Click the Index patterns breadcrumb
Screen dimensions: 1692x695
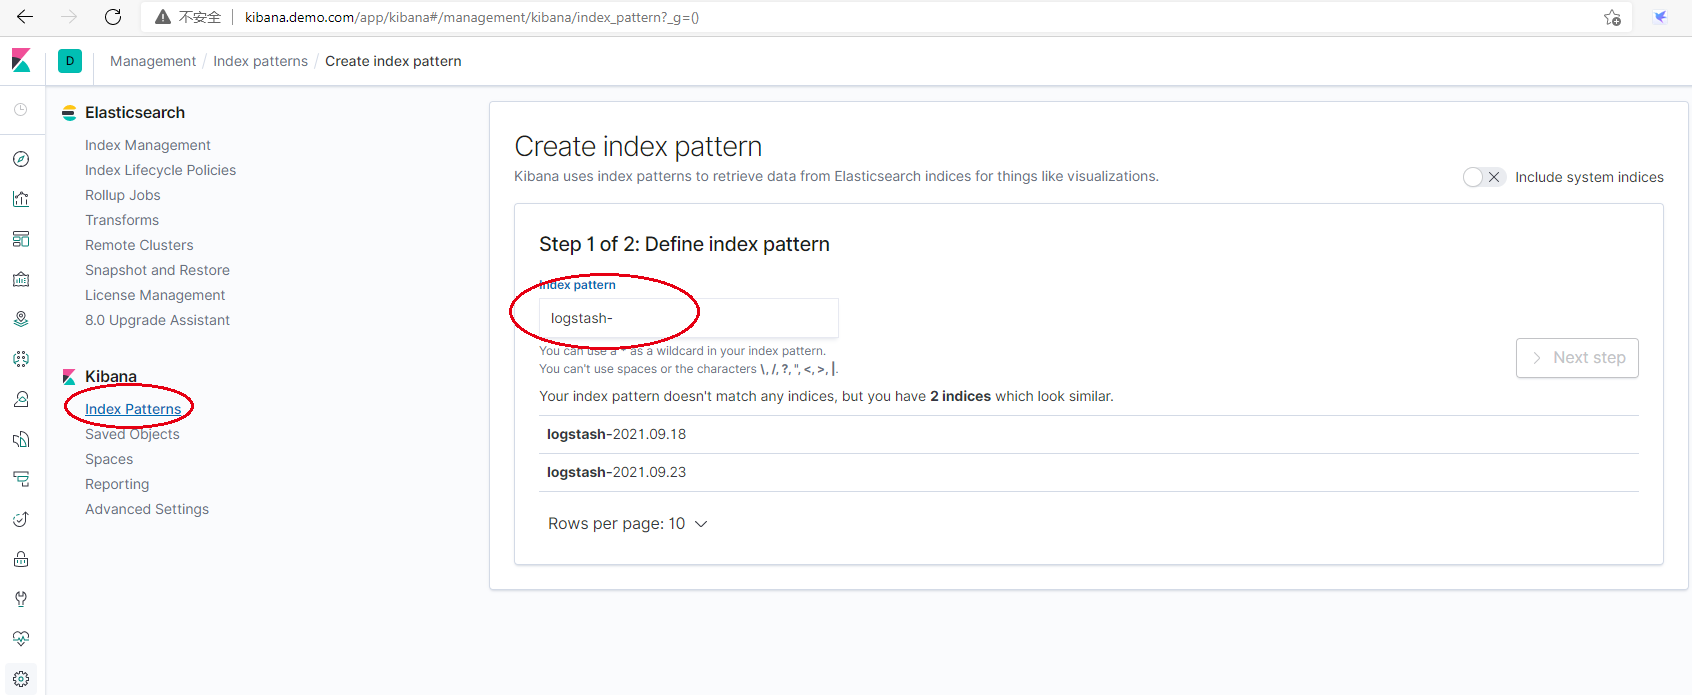coord(260,61)
